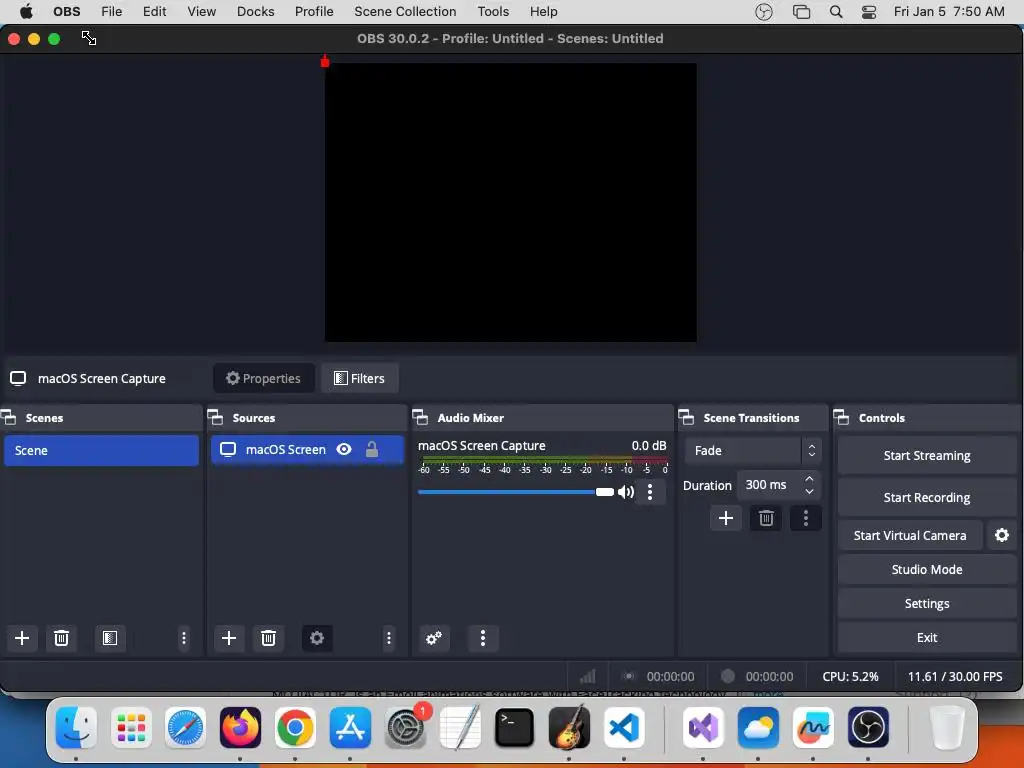Open source properties gear in Sources panel
1024x768 pixels.
pos(317,638)
